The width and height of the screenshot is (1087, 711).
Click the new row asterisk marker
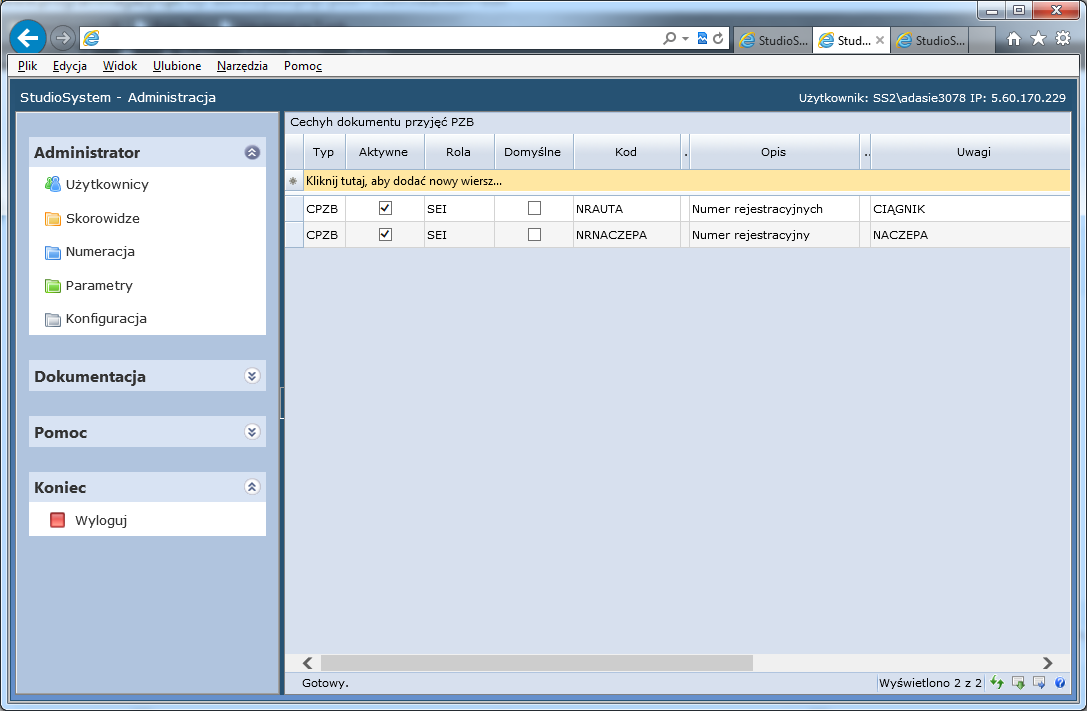[293, 181]
